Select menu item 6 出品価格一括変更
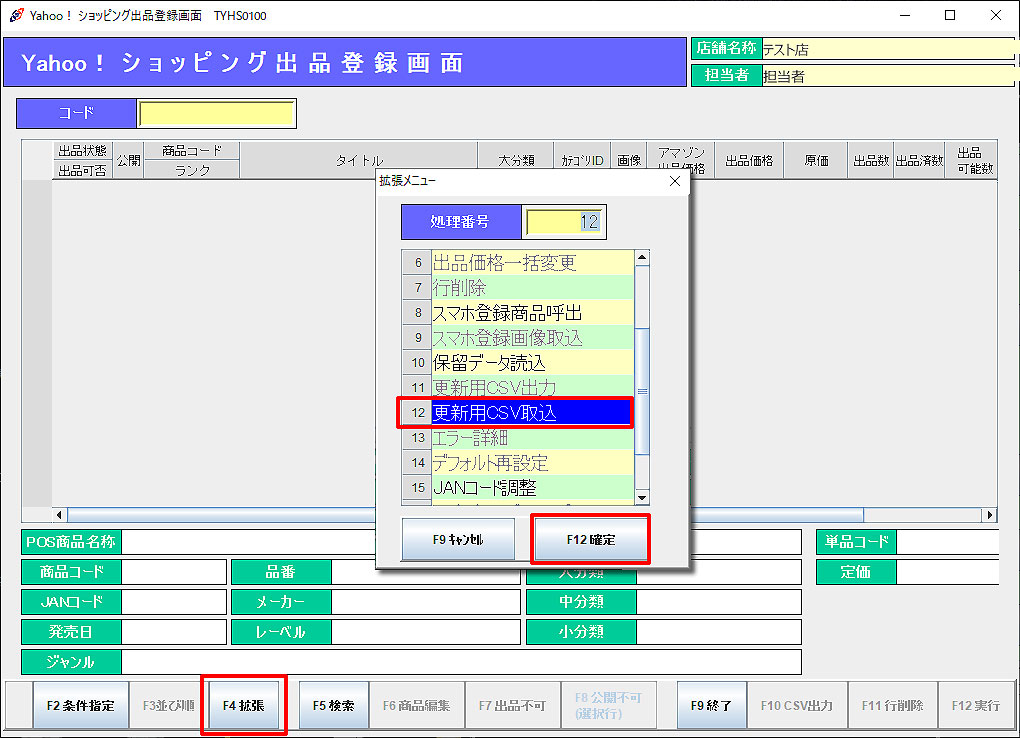Image resolution: width=1020 pixels, height=738 pixels. 532,263
